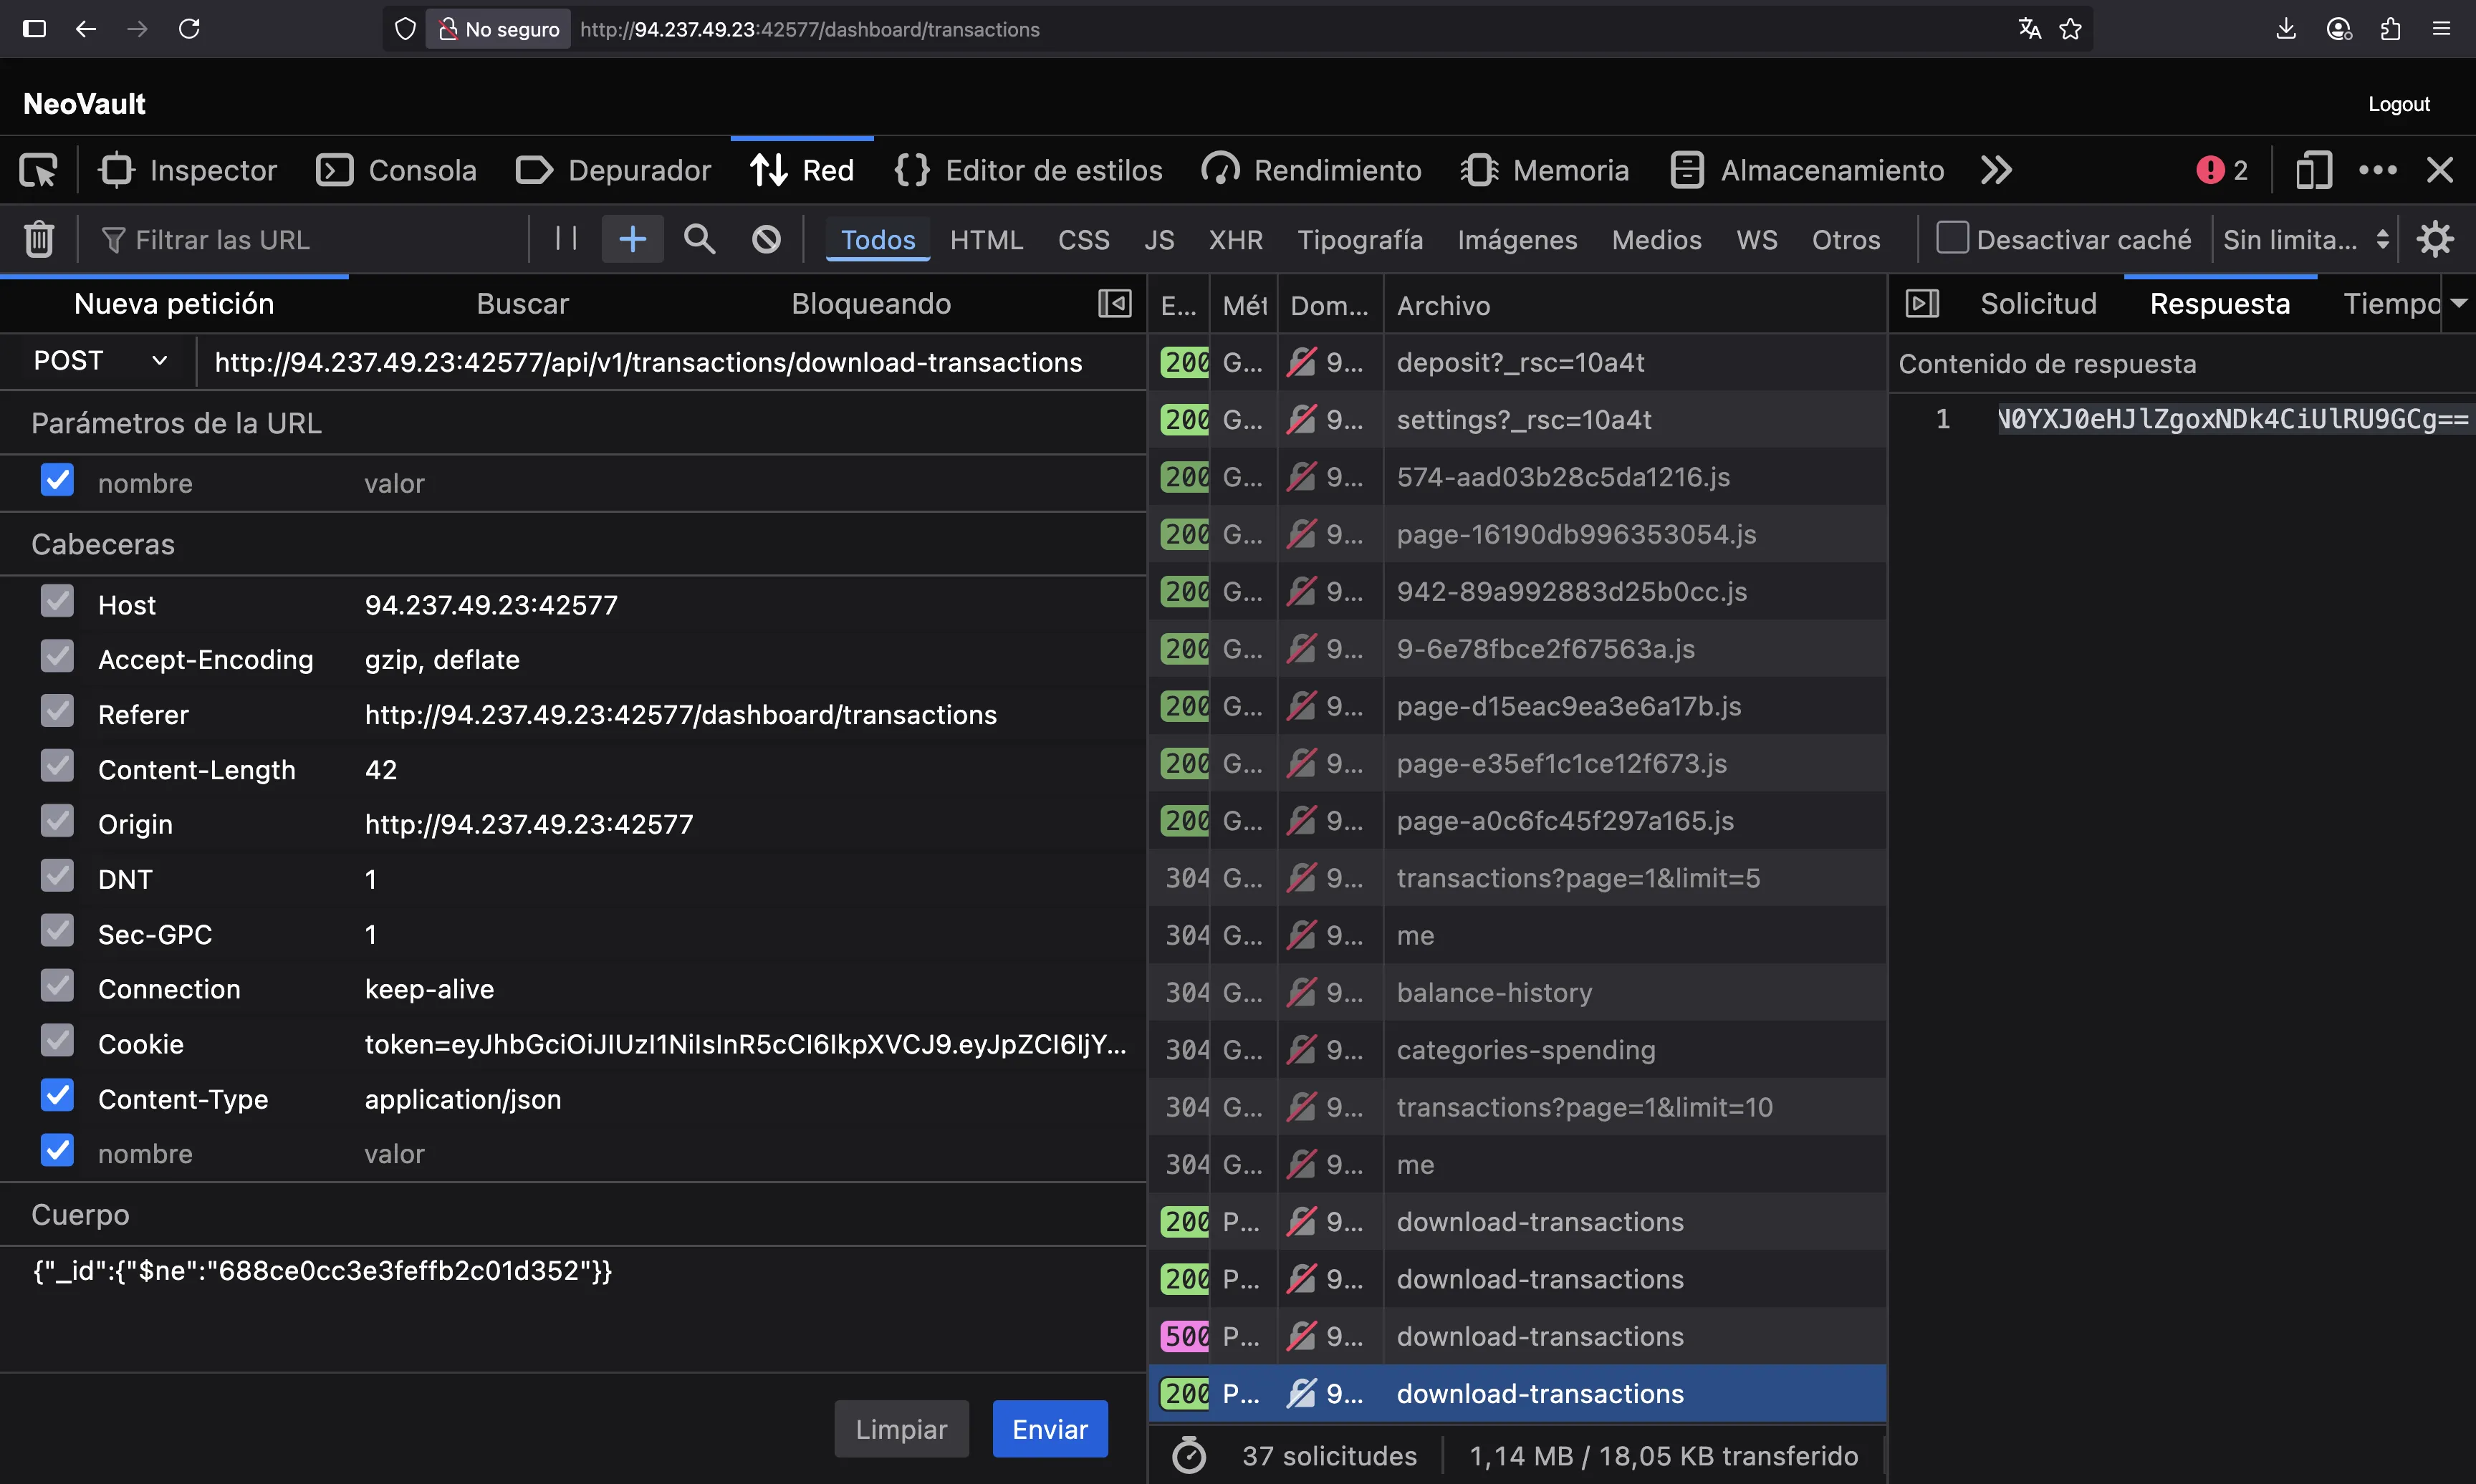Activate the element picker icon

click(x=38, y=171)
